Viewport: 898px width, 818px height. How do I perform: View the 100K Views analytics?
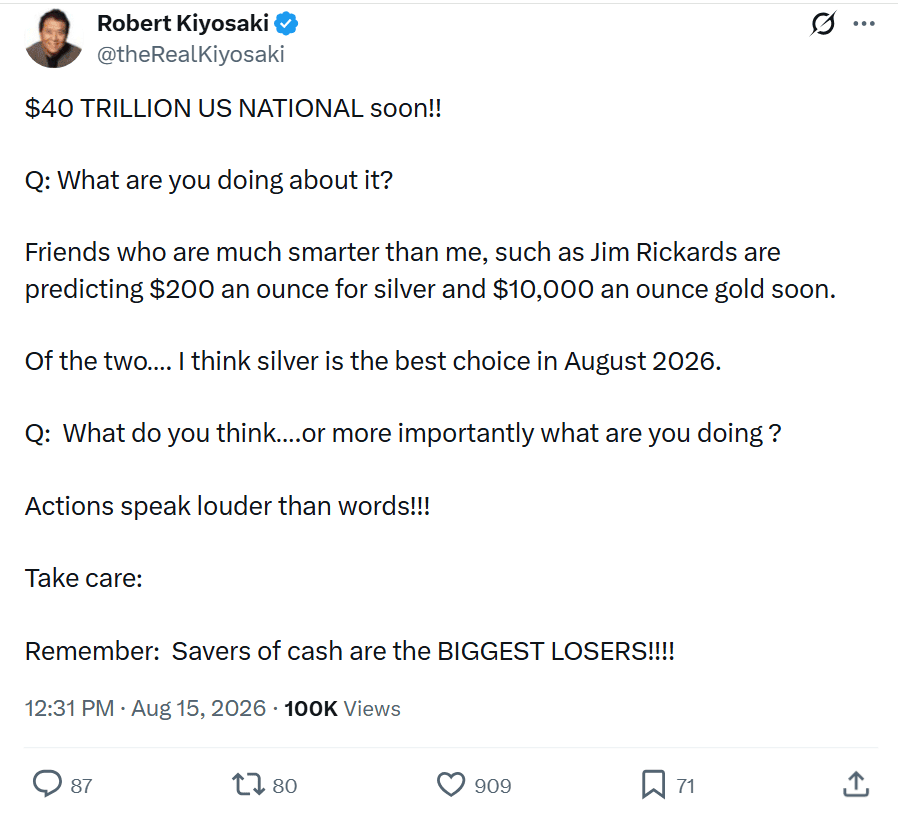tap(342, 709)
